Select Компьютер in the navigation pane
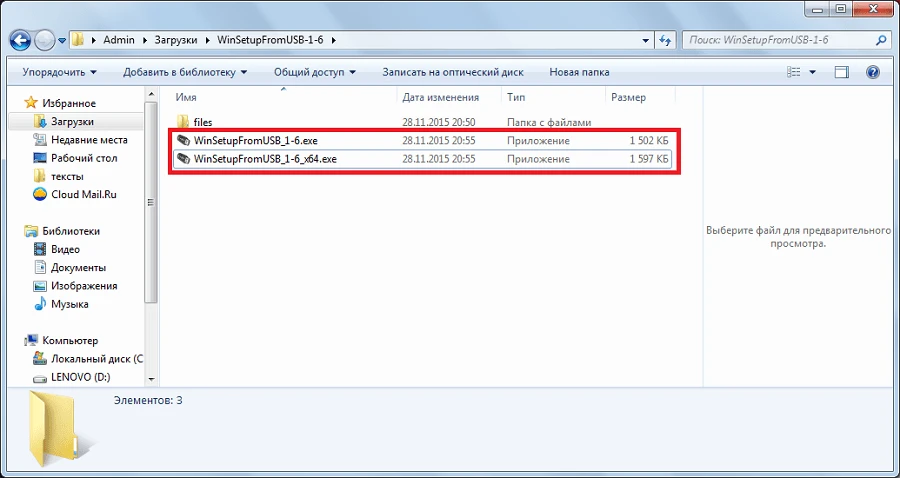Image resolution: width=900 pixels, height=478 pixels. 70,341
